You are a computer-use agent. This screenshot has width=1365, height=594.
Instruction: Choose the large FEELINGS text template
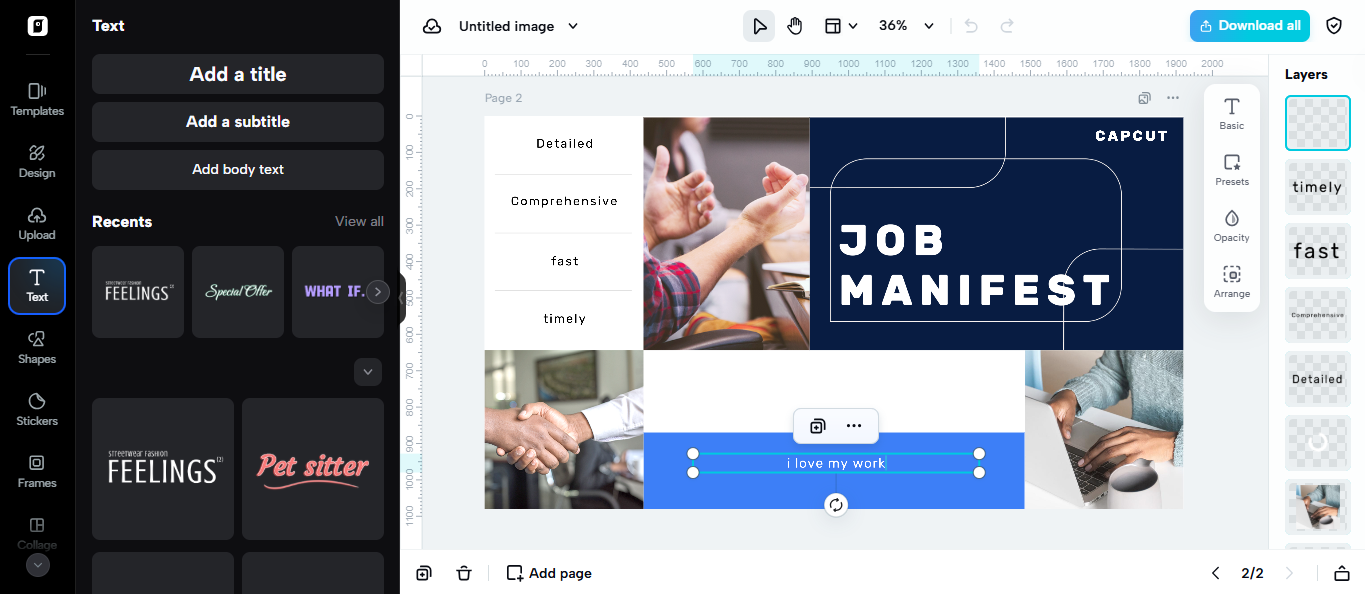click(x=163, y=469)
